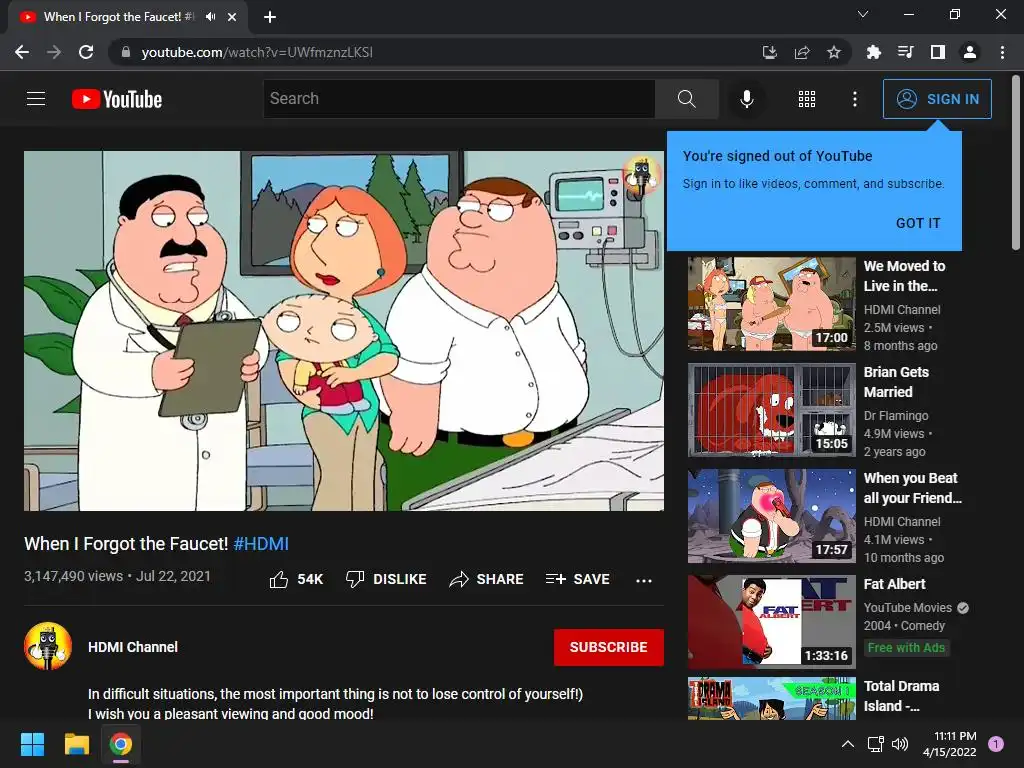Open Chrome three-dot menu
Viewport: 1024px width, 768px height.
pos(1002,52)
